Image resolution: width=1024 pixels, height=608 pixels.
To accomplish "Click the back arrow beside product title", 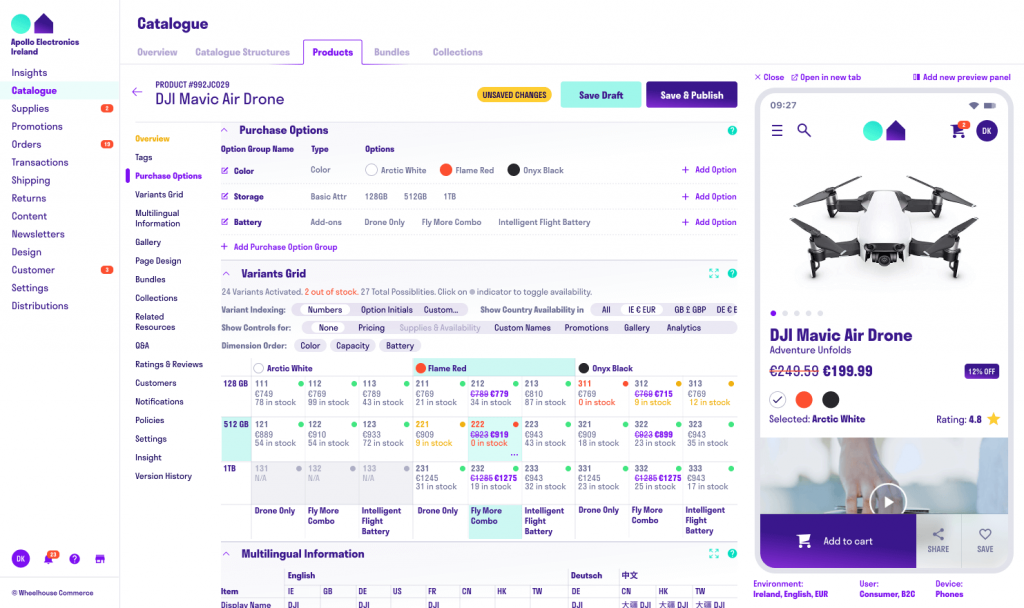I will point(137,92).
